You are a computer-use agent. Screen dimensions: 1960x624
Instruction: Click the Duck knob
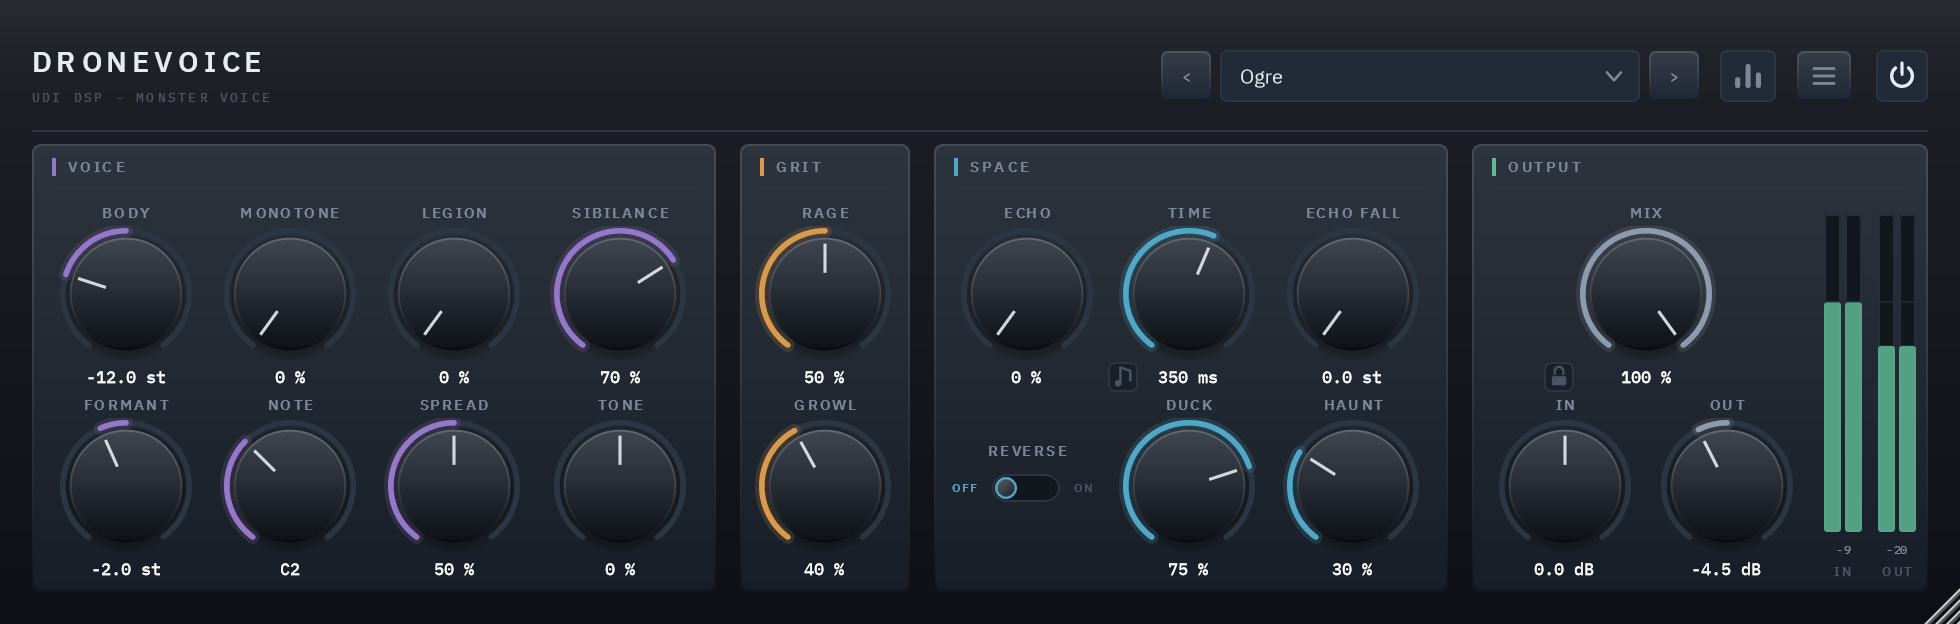1189,486
